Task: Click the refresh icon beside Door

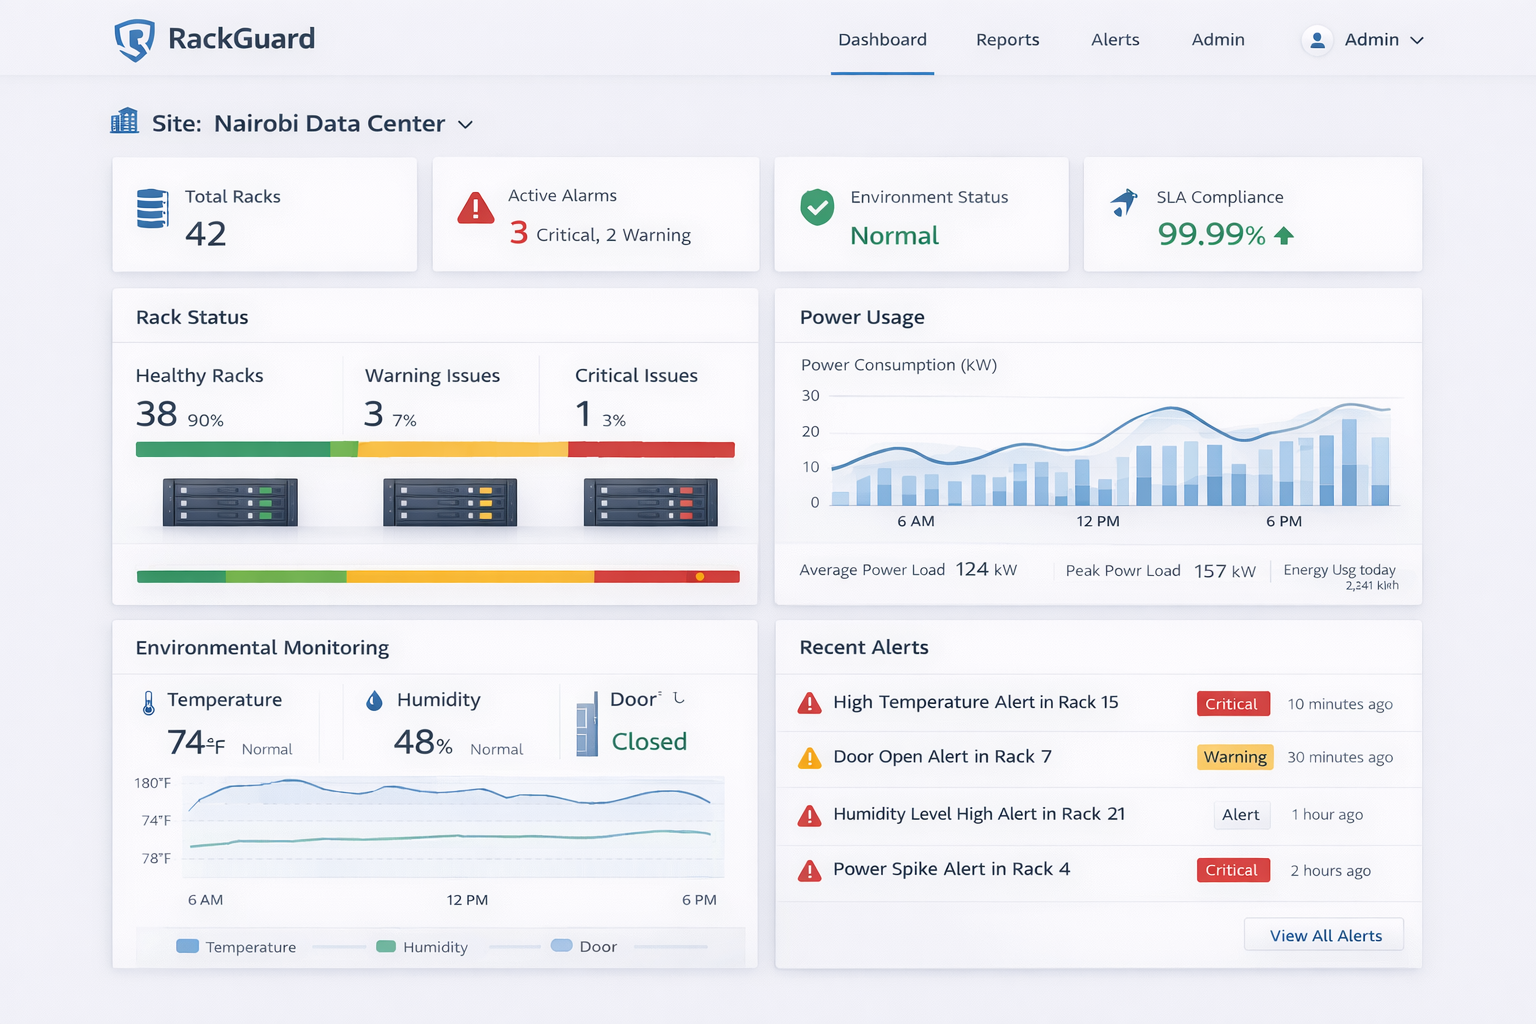Action: click(679, 698)
